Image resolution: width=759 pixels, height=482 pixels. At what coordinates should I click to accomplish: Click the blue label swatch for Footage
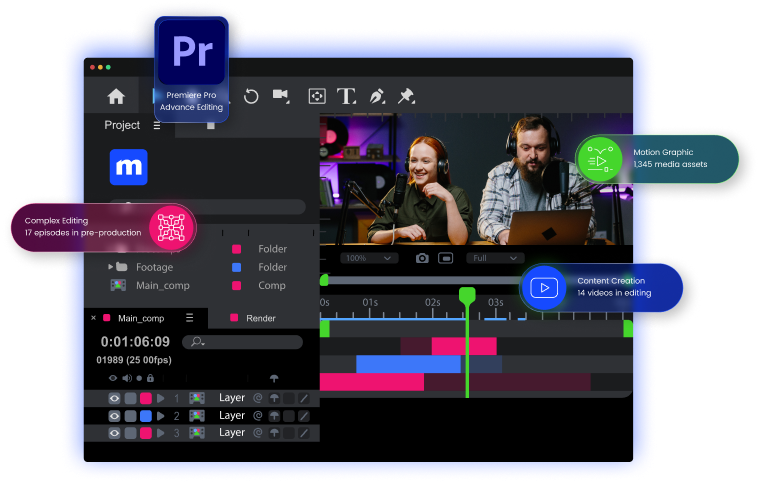click(x=237, y=267)
